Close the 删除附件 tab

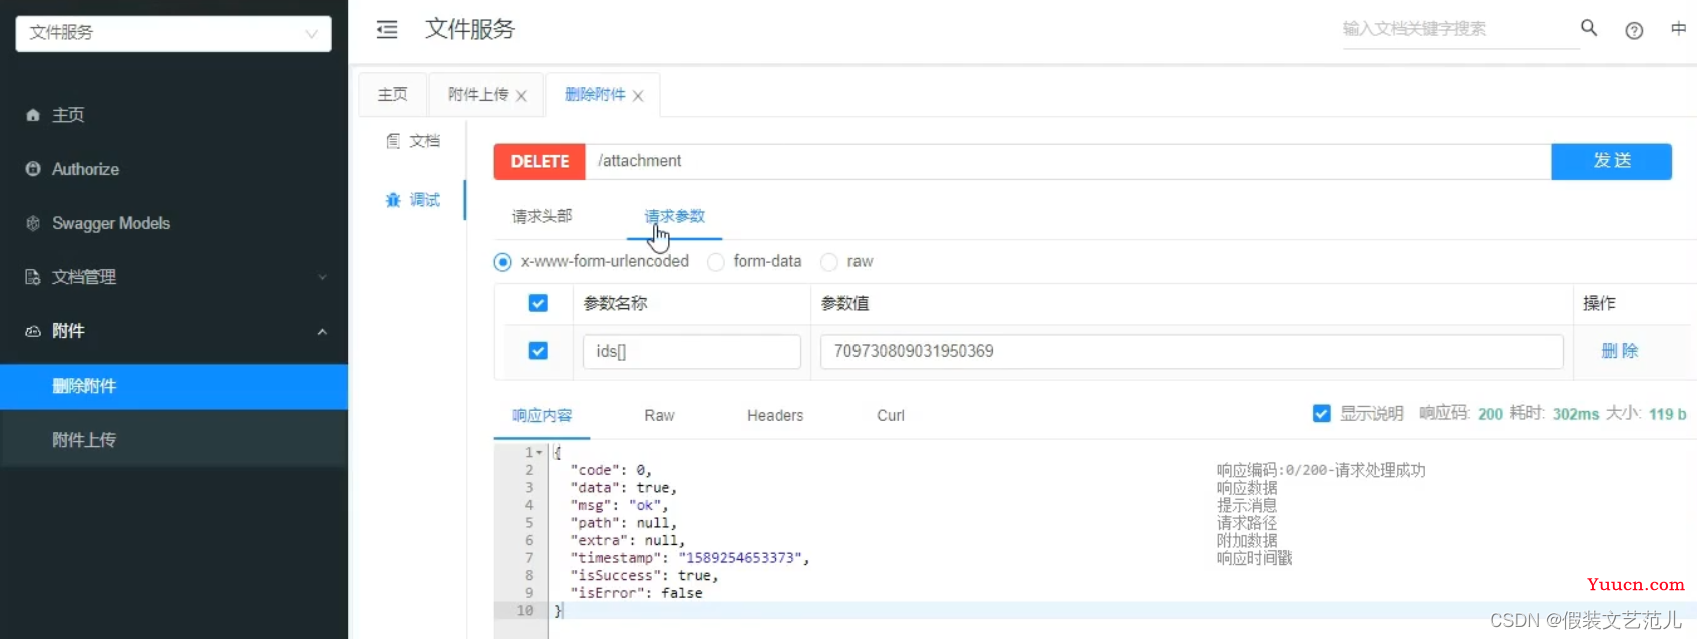tap(638, 96)
